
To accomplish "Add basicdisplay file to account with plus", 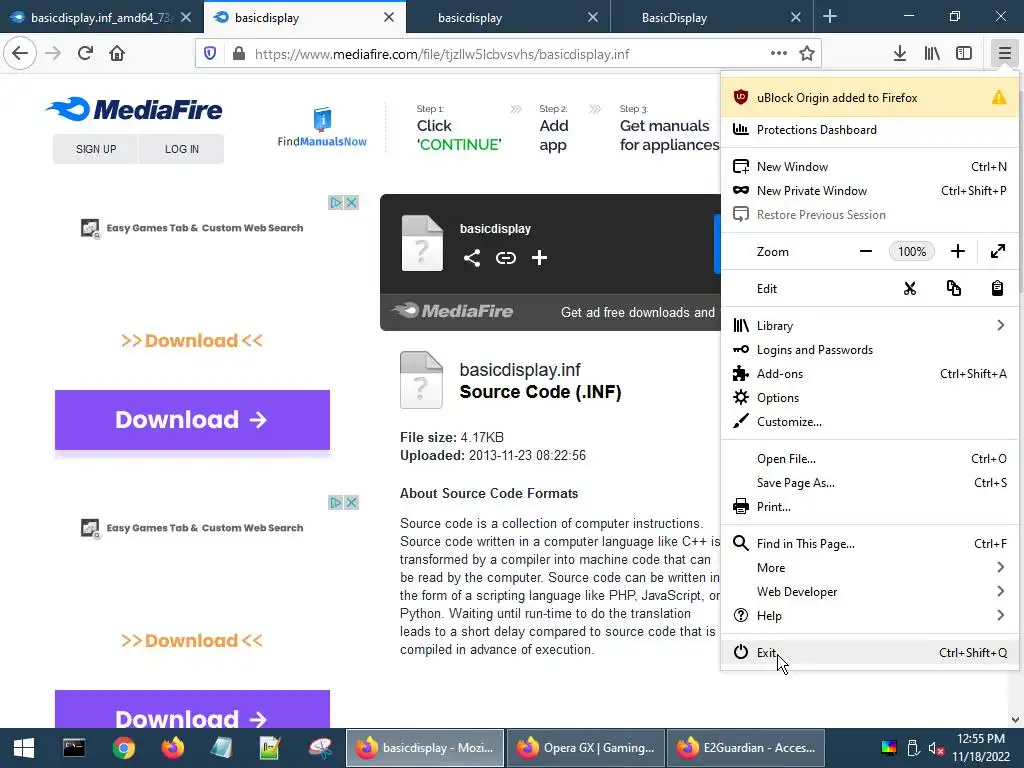I will point(539,258).
